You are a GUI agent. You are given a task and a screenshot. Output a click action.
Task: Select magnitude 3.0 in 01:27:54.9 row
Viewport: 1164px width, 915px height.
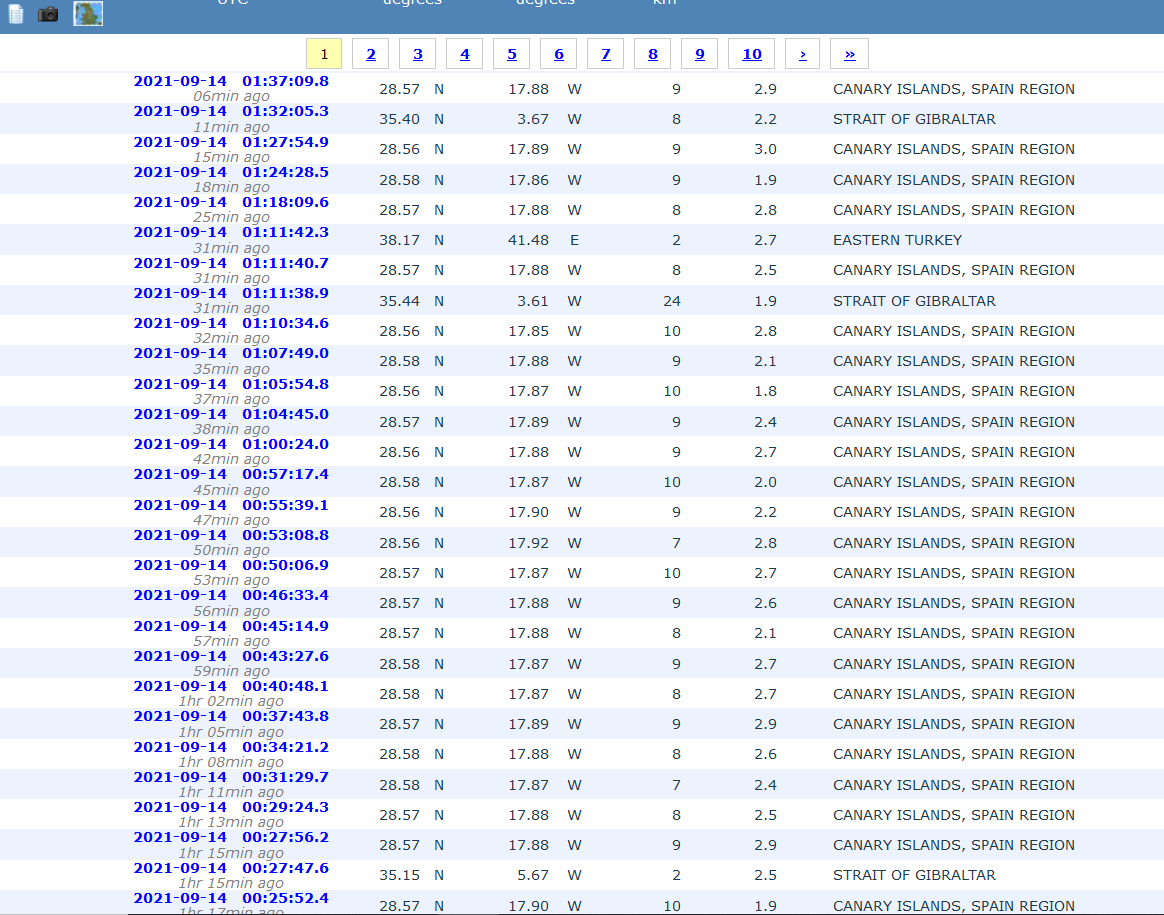tap(765, 149)
